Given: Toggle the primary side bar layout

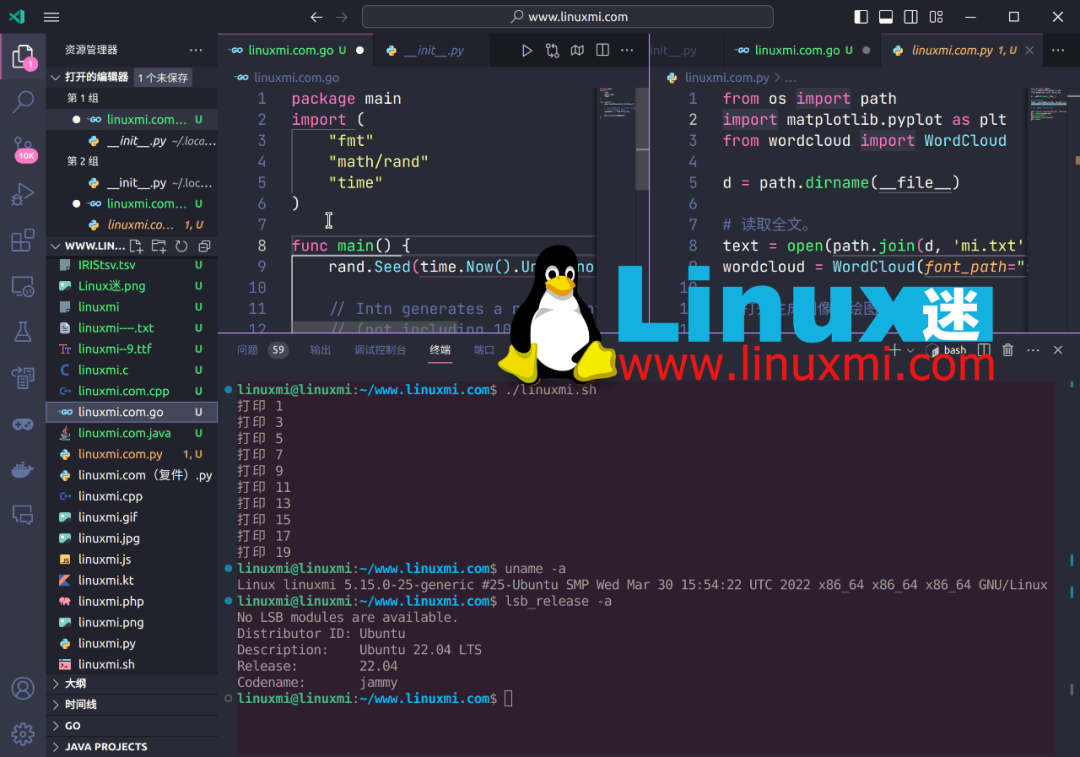Looking at the screenshot, I should click(x=861, y=17).
